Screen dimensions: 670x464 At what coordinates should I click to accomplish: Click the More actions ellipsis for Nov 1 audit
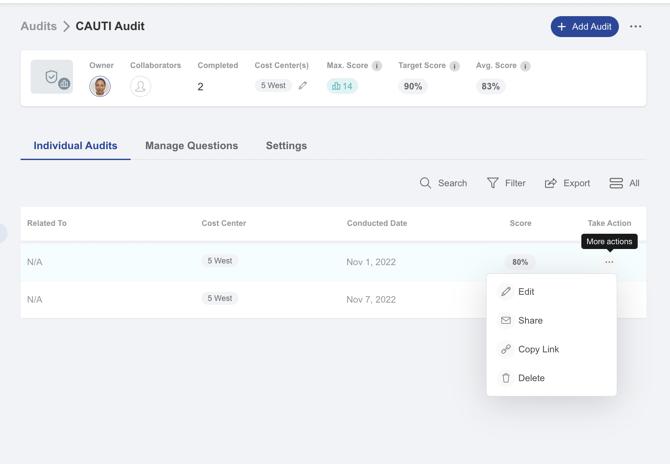pos(609,262)
